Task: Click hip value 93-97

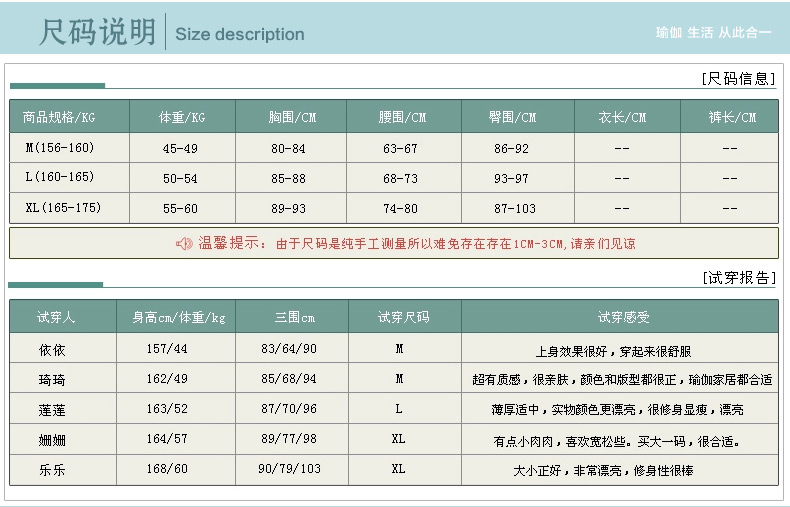Action: coord(511,178)
